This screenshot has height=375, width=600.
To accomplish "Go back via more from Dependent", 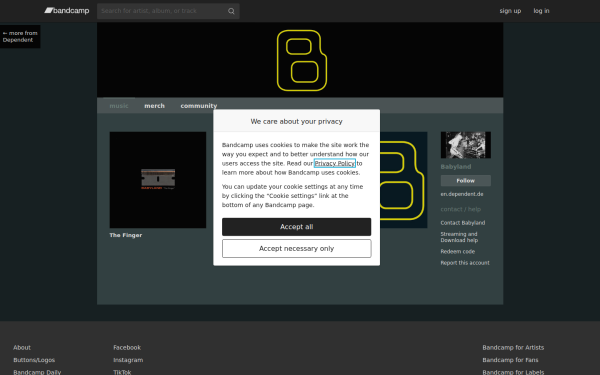I will point(20,36).
